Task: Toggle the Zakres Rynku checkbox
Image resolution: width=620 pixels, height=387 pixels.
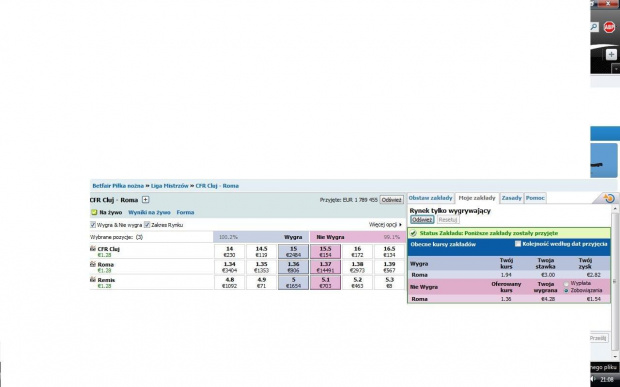Action: point(147,225)
